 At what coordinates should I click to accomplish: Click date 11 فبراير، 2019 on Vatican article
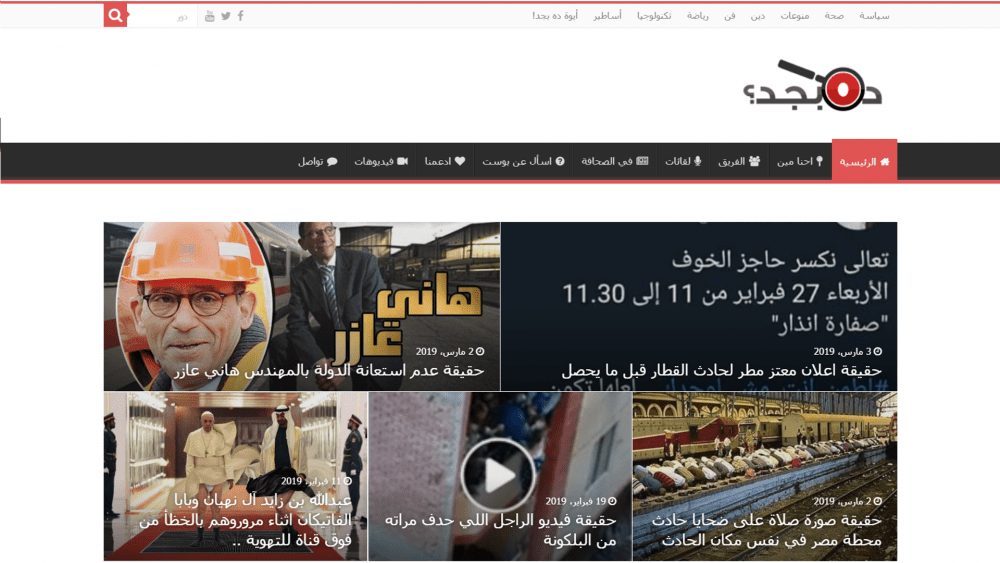[x=316, y=481]
